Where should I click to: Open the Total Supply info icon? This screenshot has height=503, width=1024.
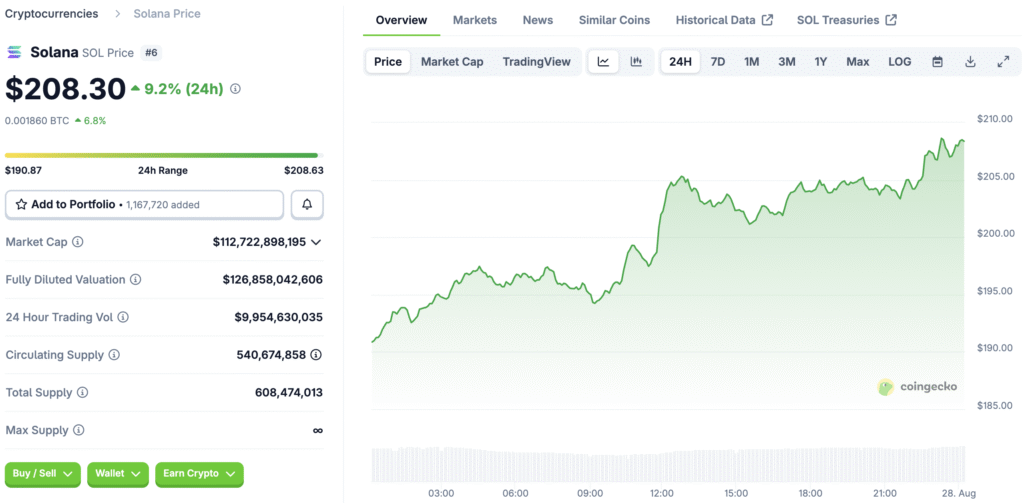82,393
